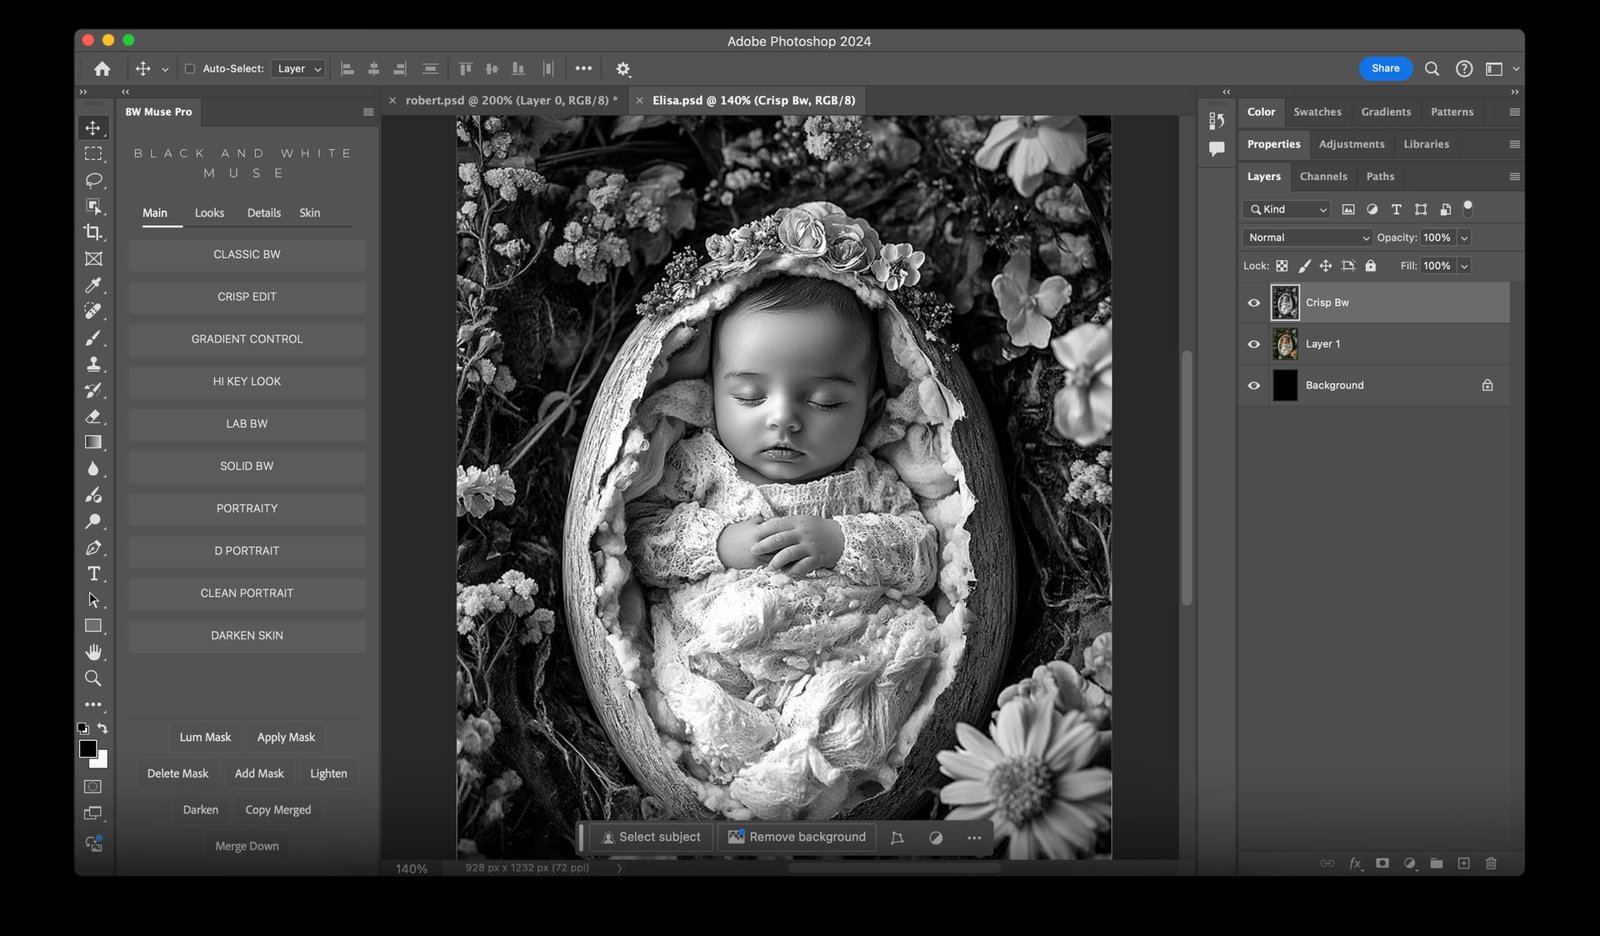
Task: Open the Move tool preset arrow
Action: coord(165,69)
